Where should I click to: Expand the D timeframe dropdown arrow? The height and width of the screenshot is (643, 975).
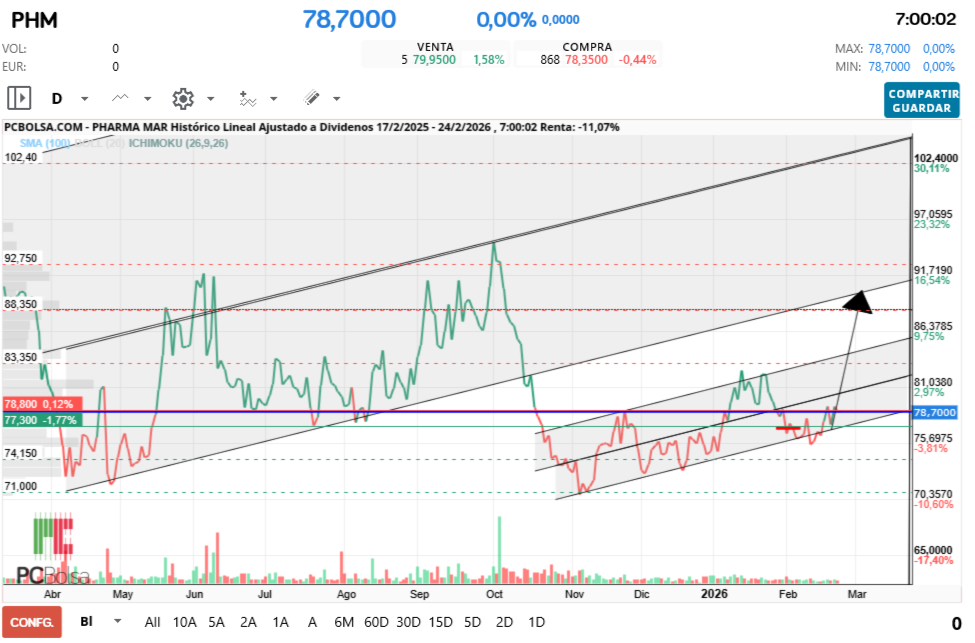click(84, 99)
